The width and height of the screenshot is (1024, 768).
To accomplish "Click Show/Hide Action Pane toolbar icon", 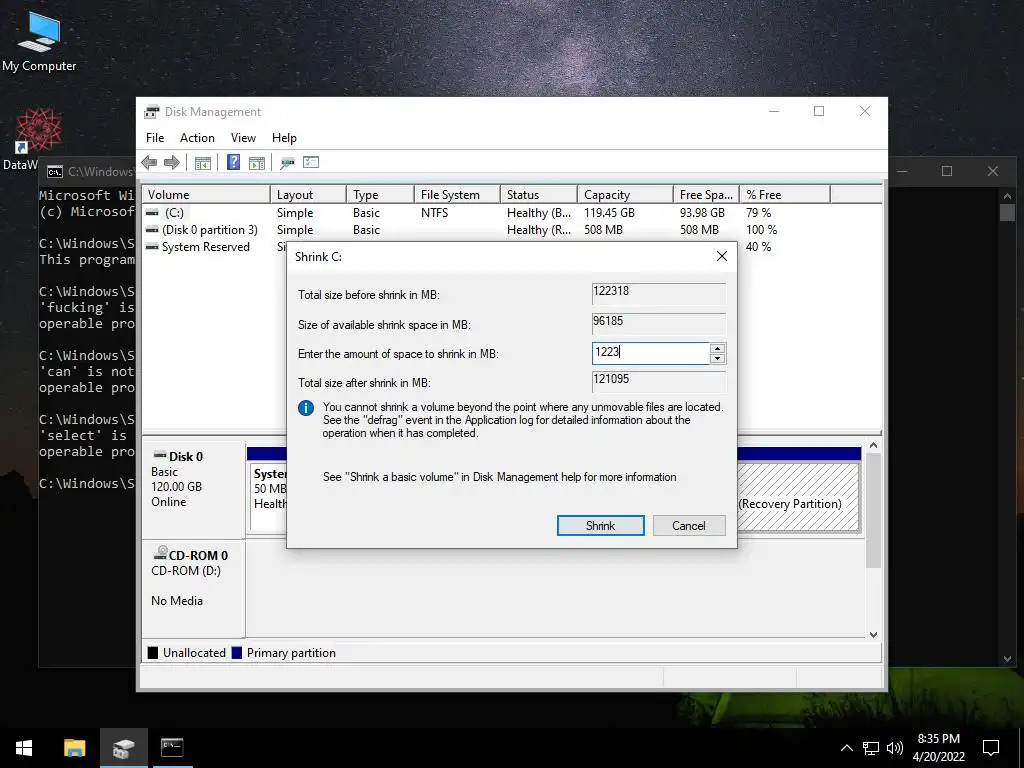I will [257, 163].
